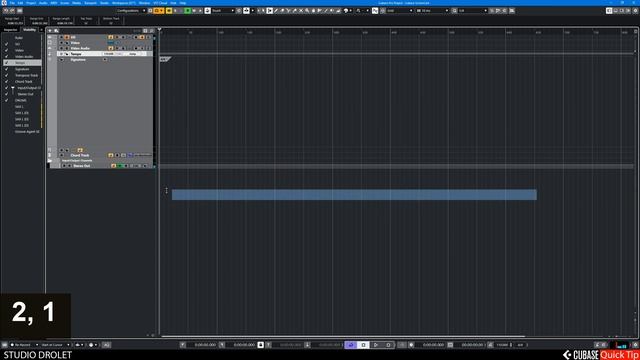640x360 pixels.
Task: Toggle the yellow Solo state button in toolbar
Action: pyautogui.click(x=169, y=11)
